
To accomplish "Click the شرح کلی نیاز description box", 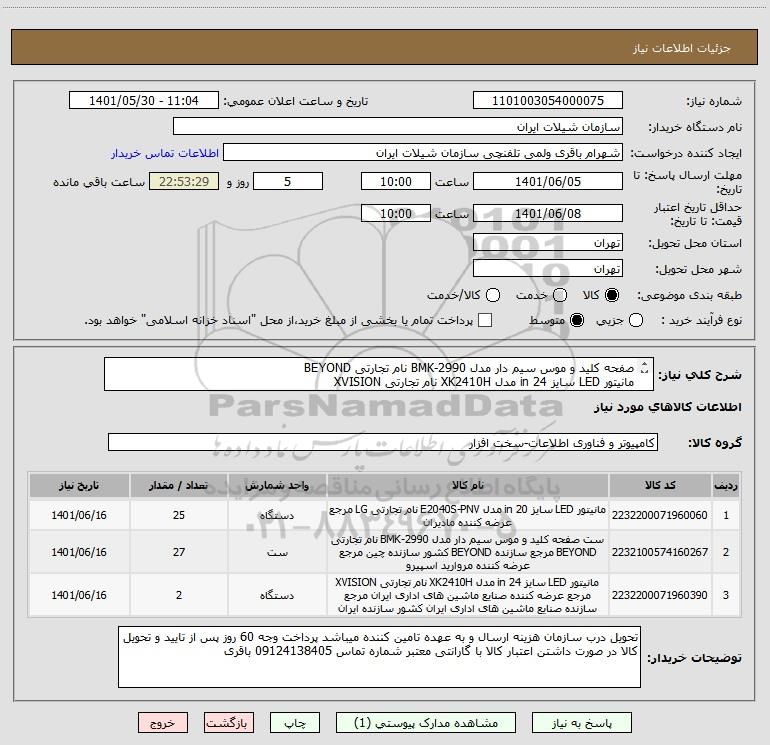I will pyautogui.click(x=379, y=375).
